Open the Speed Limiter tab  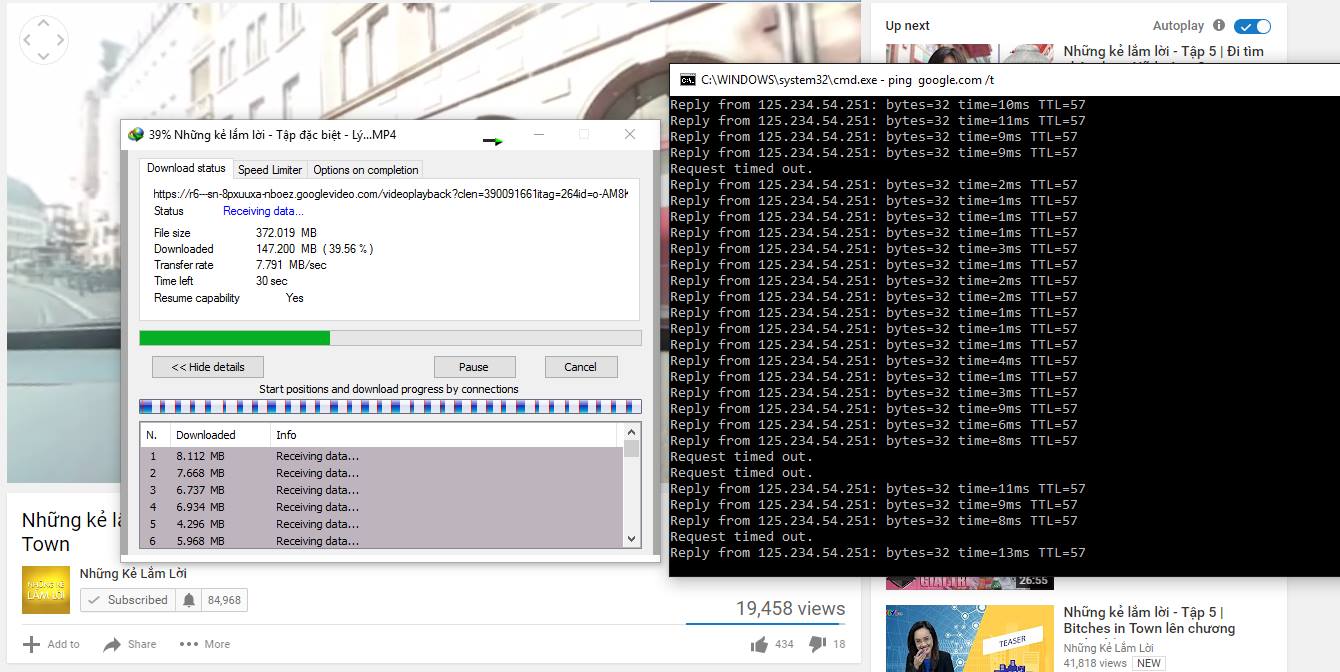point(270,170)
